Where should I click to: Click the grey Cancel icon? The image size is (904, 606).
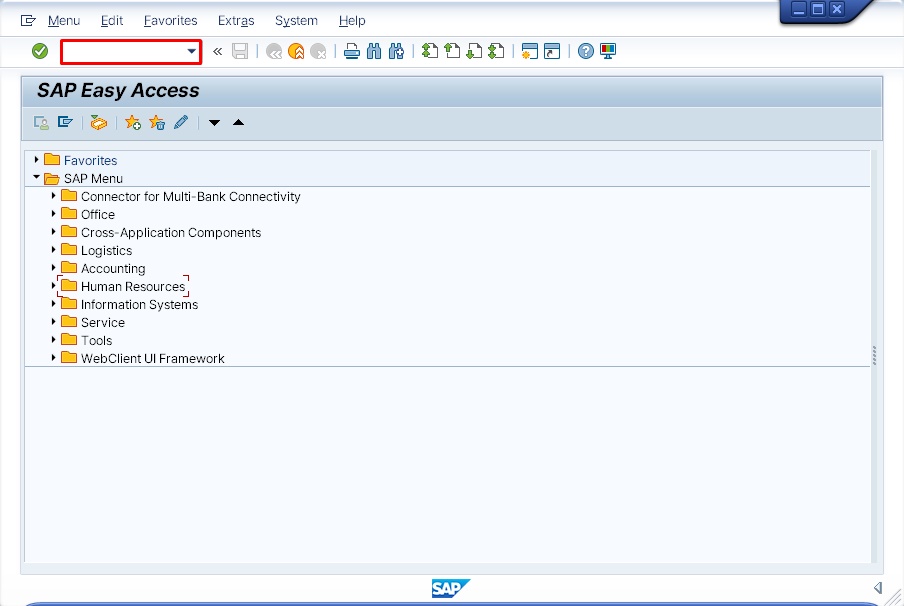tap(318, 51)
